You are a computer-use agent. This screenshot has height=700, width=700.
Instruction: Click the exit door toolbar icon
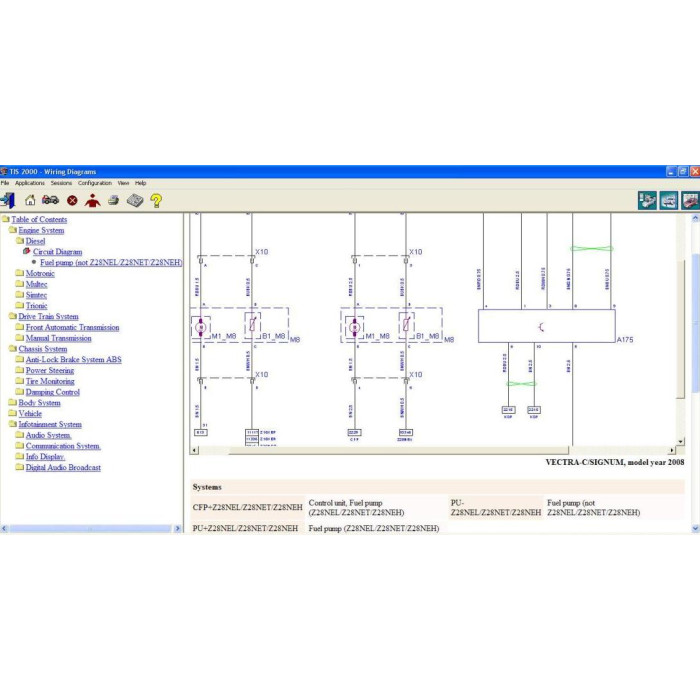point(8,200)
